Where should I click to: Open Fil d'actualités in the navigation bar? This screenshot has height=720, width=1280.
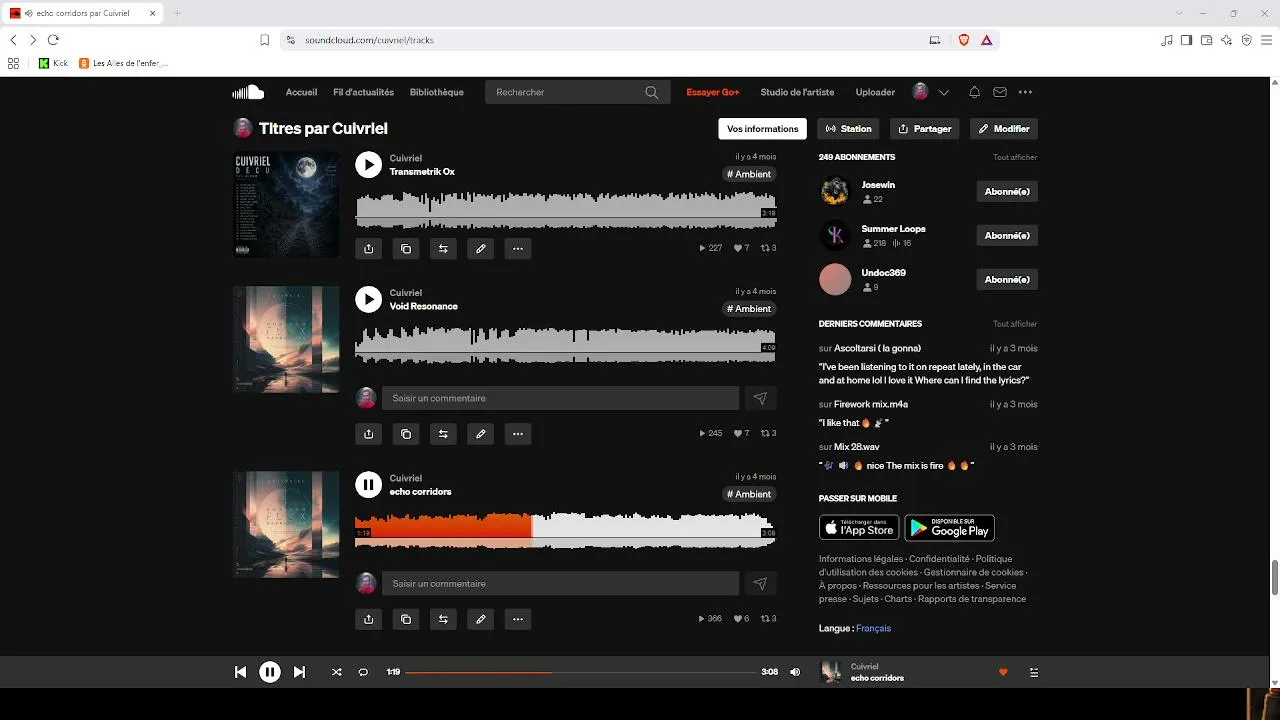[363, 92]
